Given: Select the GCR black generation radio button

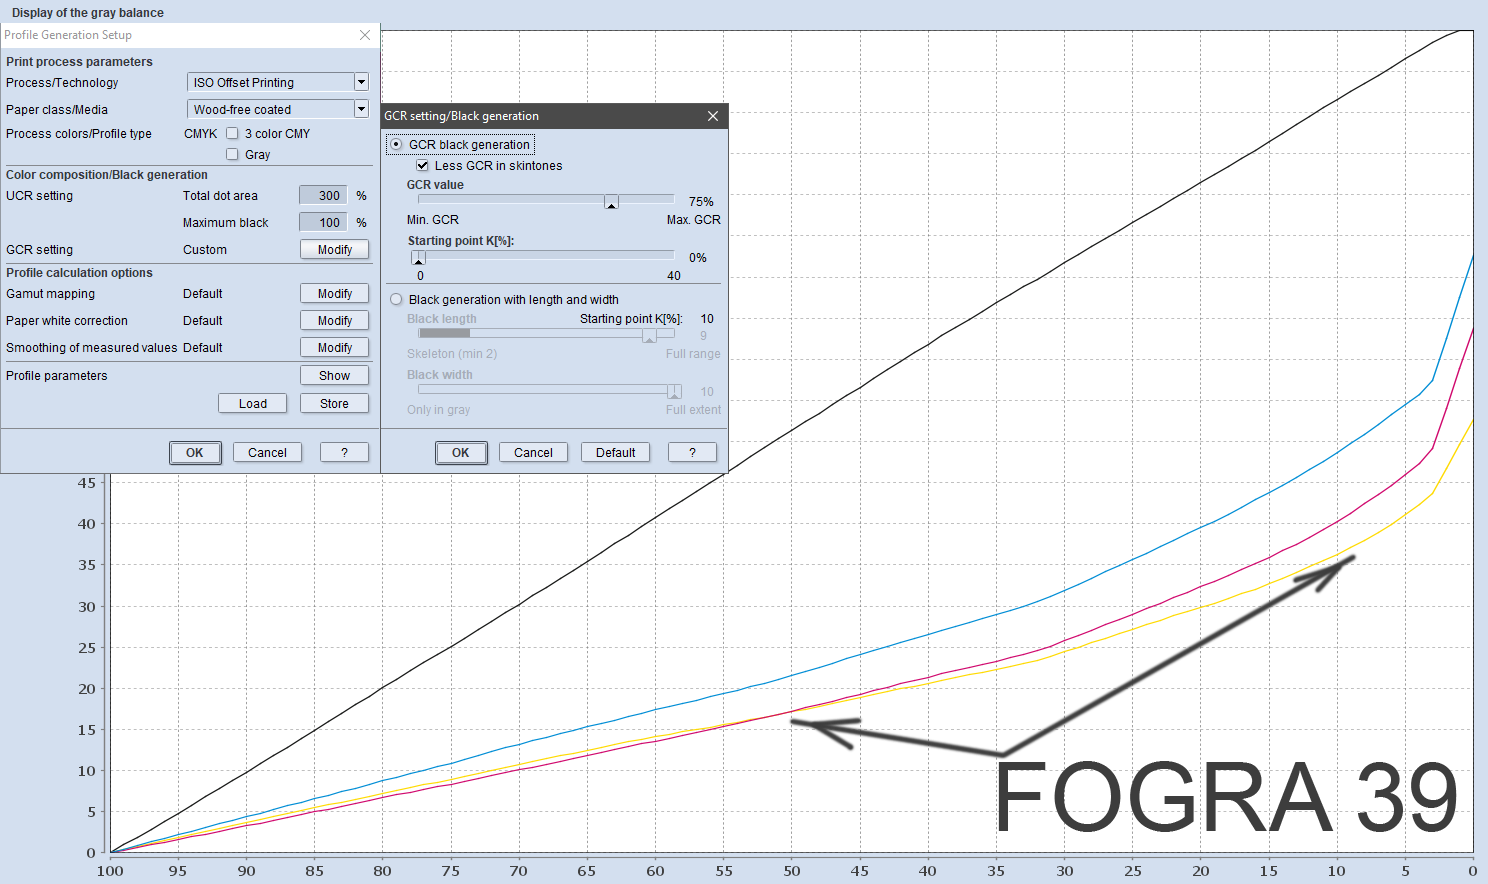Looking at the screenshot, I should pos(397,145).
